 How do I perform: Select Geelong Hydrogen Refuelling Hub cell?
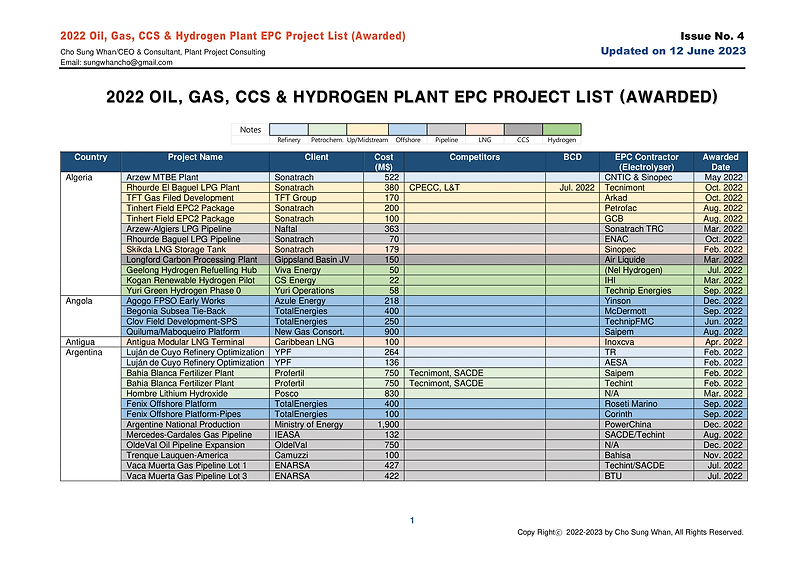point(195,270)
